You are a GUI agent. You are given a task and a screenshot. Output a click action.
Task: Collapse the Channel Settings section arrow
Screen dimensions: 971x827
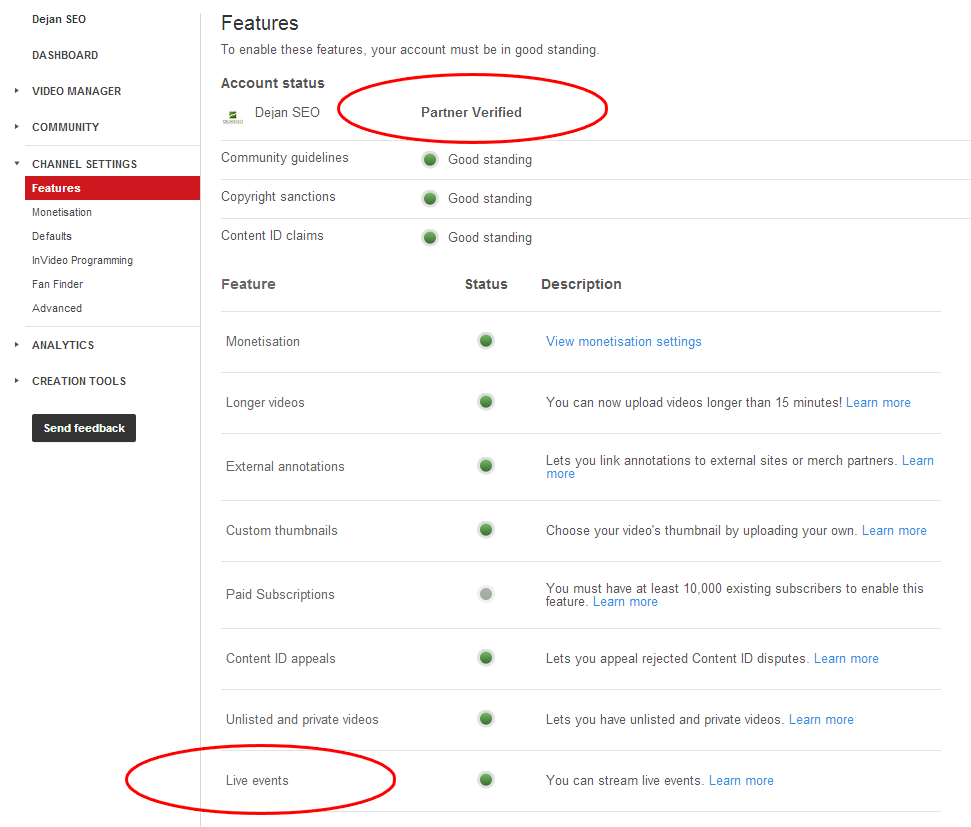coord(17,164)
